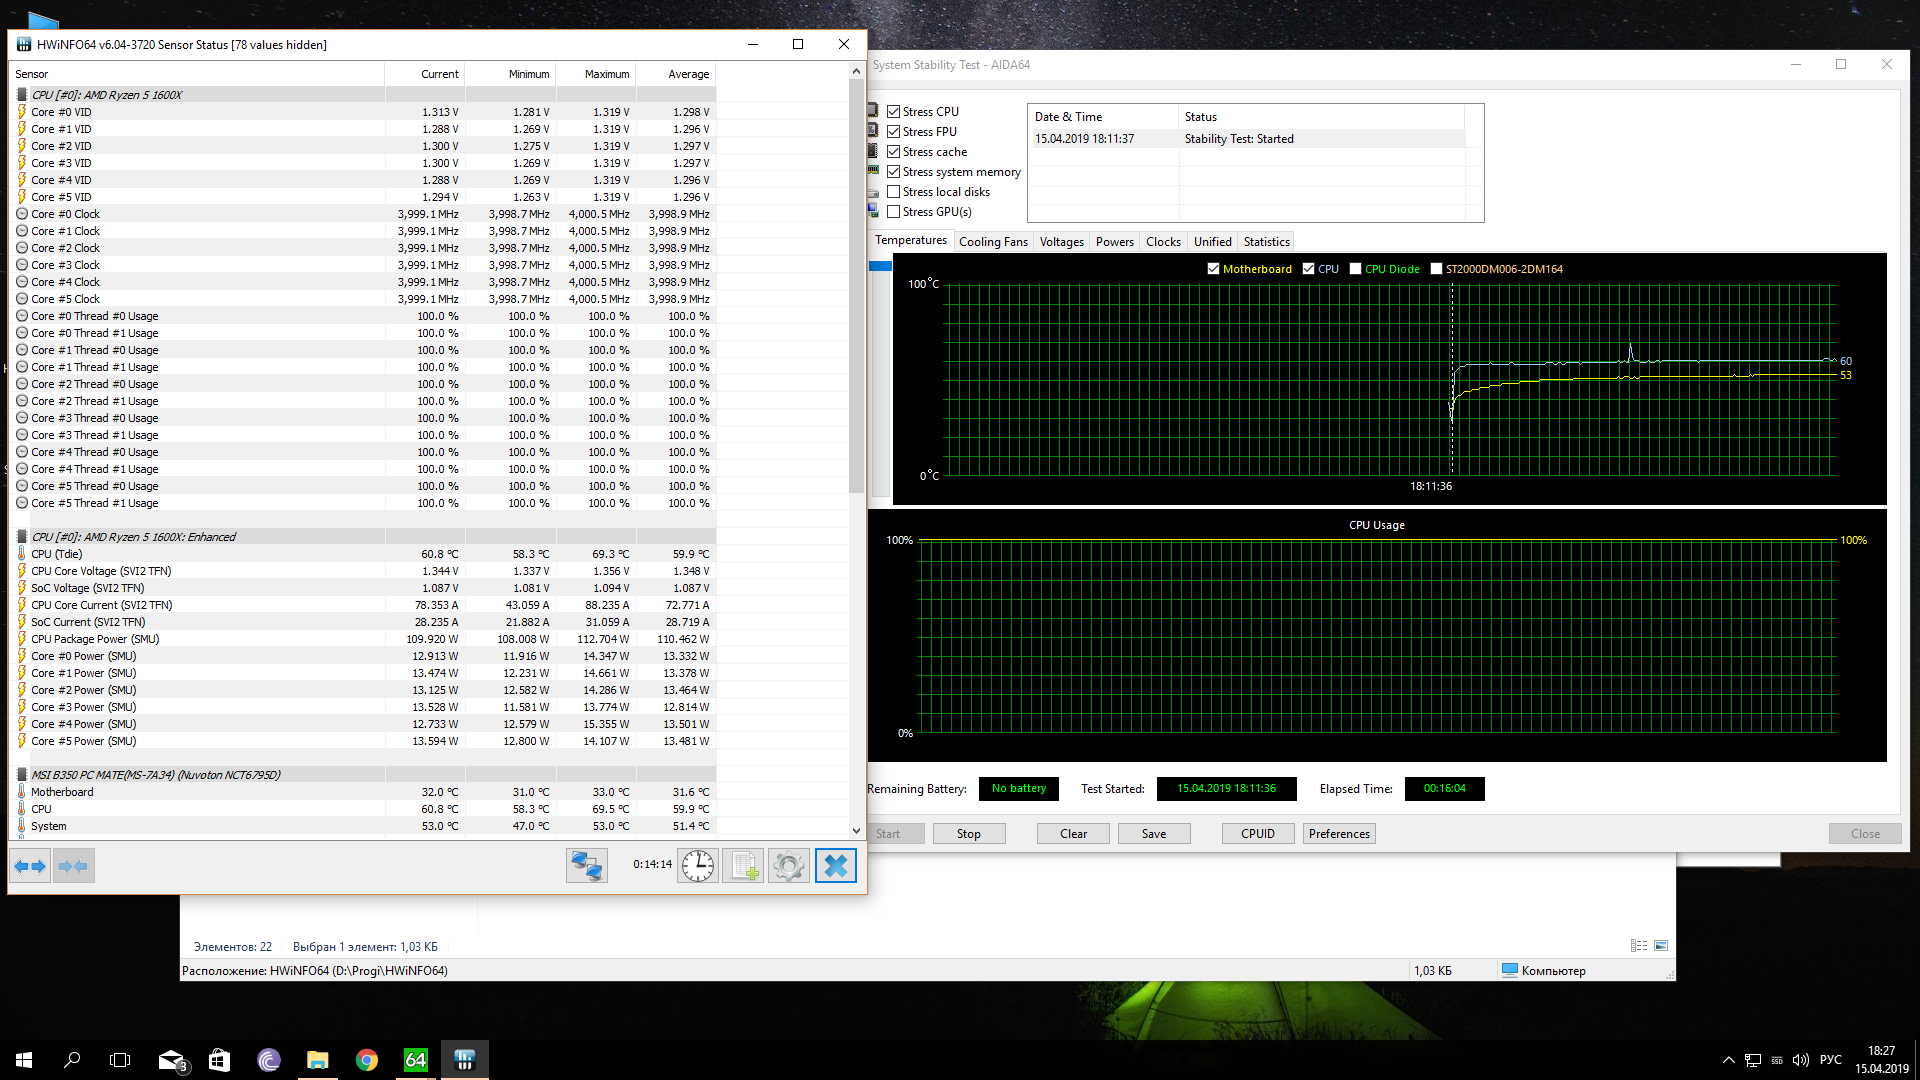Open HWiNFO sensor settings gear icon
This screenshot has height=1080, width=1920.
(789, 866)
